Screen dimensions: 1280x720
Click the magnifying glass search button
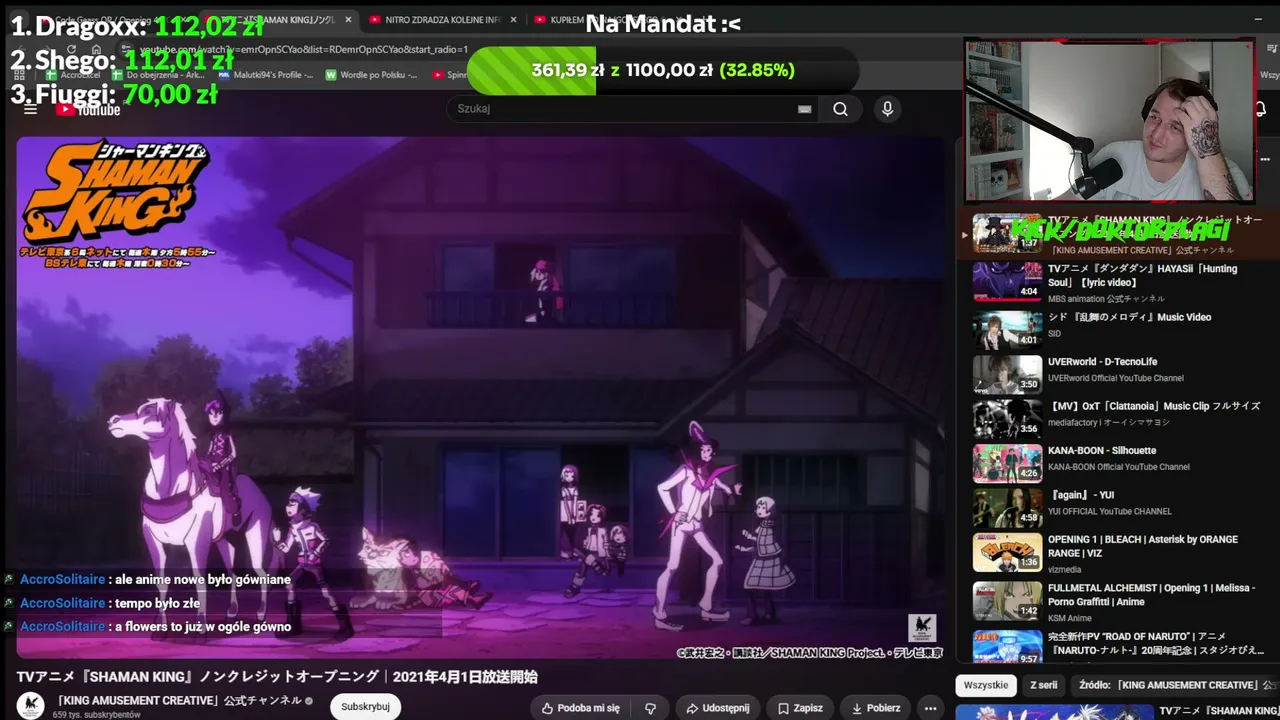pos(841,109)
